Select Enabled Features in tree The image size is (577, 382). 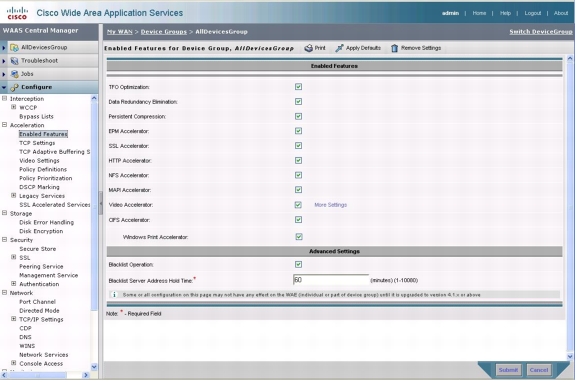(x=43, y=134)
